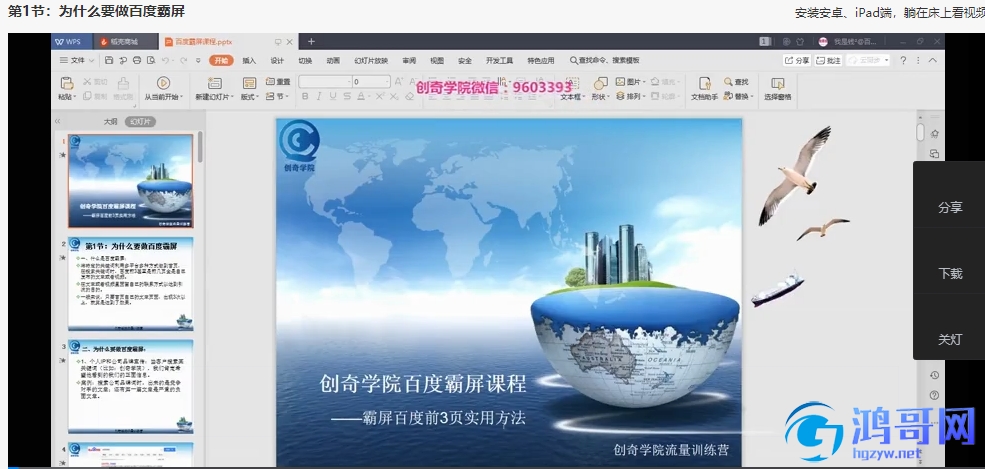Click the Increase Font Size icon
Image resolution: width=985 pixels, height=469 pixels.
pos(398,82)
